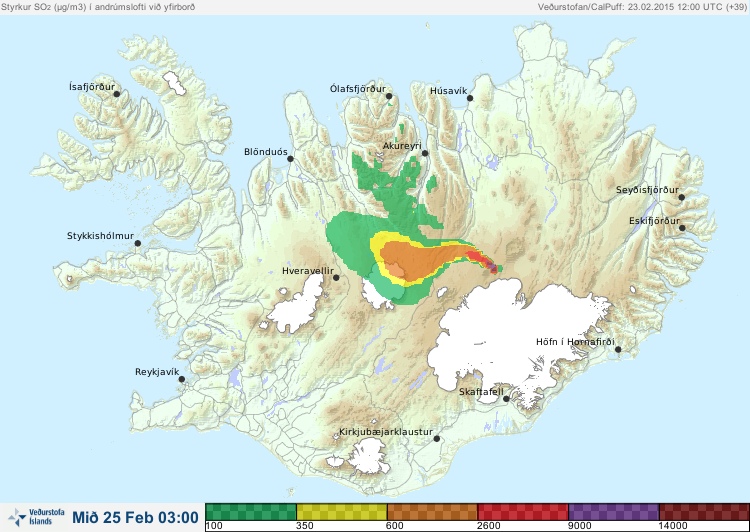Click the Seyðisfjörður label text

647,190
